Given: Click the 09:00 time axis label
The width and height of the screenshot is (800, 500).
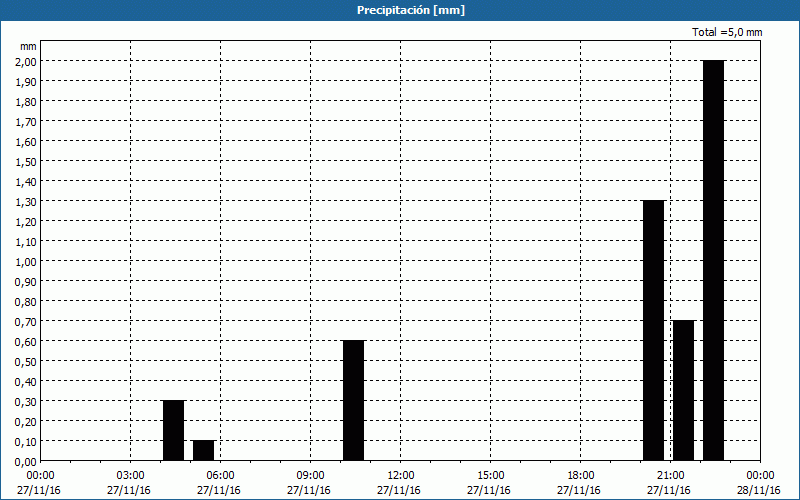Looking at the screenshot, I should click(x=310, y=476).
